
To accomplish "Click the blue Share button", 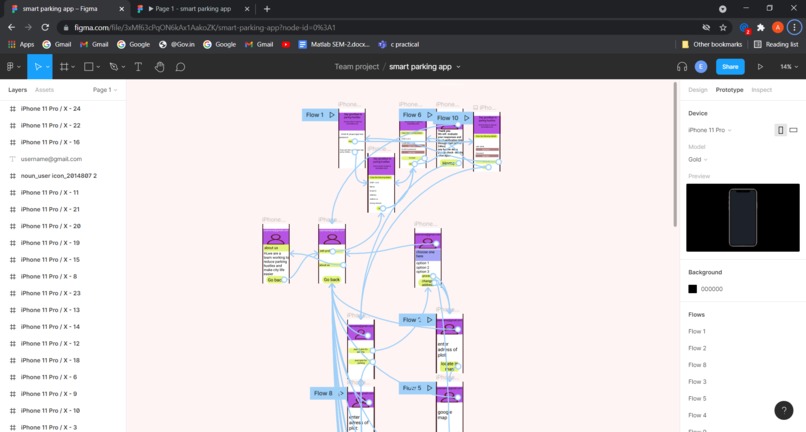I will tap(730, 67).
